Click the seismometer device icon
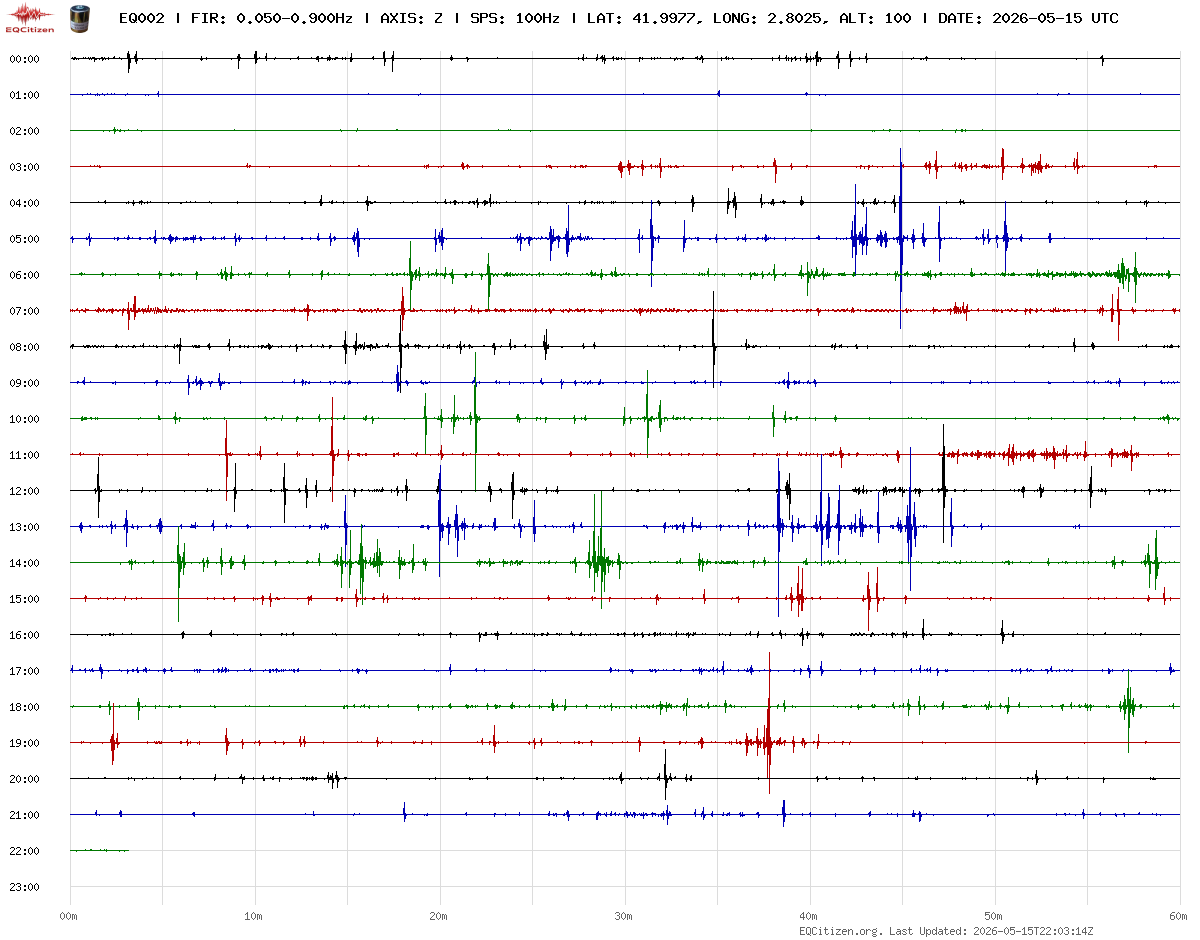Image resolution: width=1200 pixels, height=940 pixels. [79, 17]
